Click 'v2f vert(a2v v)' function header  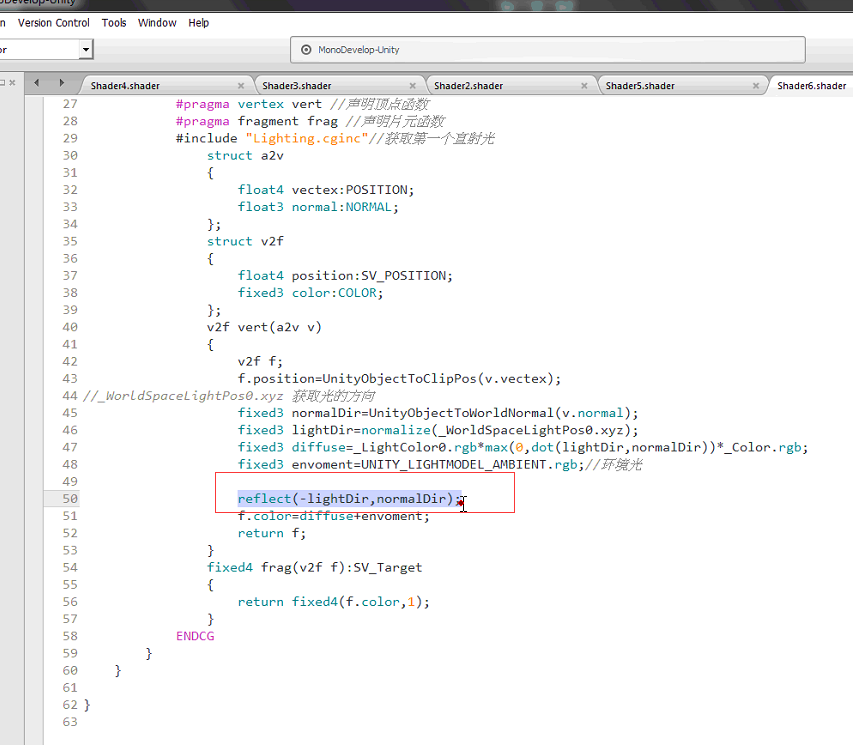tap(264, 327)
